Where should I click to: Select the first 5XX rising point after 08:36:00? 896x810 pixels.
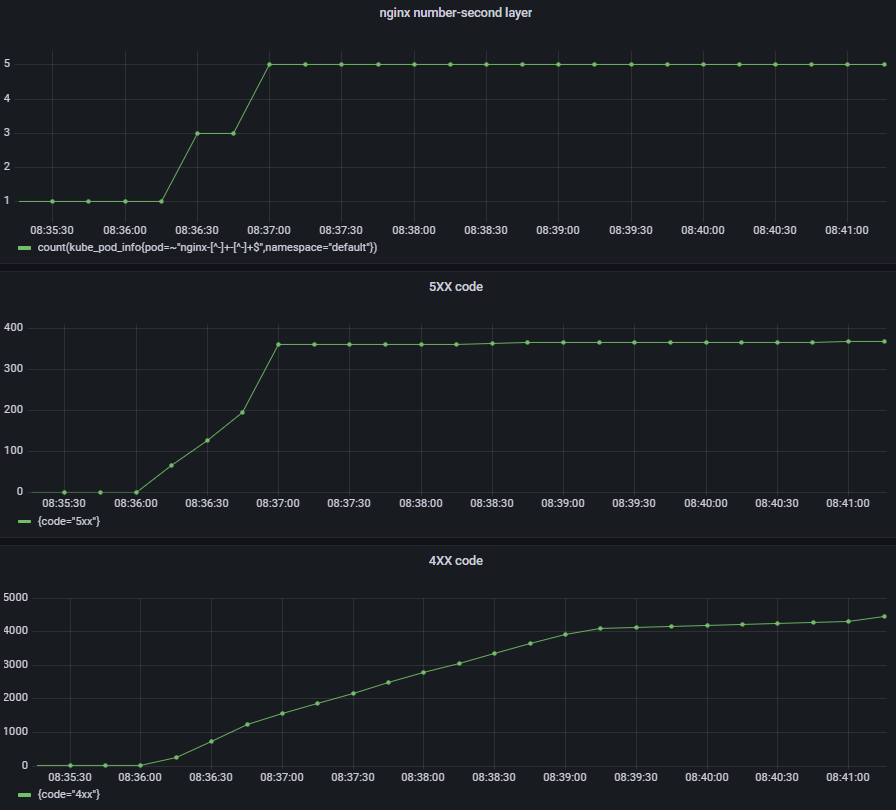(171, 465)
